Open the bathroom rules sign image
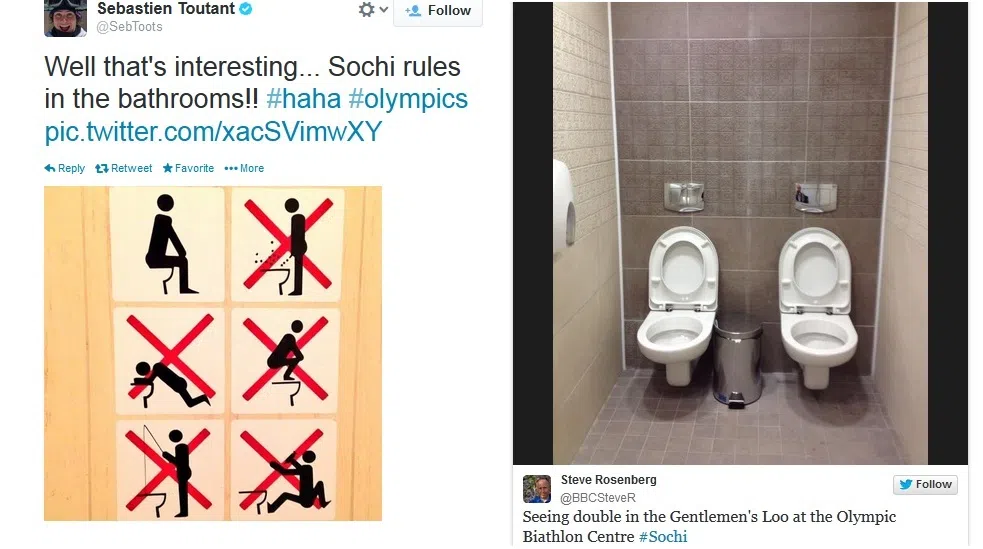Viewport: 983px width, 549px height. (x=213, y=353)
